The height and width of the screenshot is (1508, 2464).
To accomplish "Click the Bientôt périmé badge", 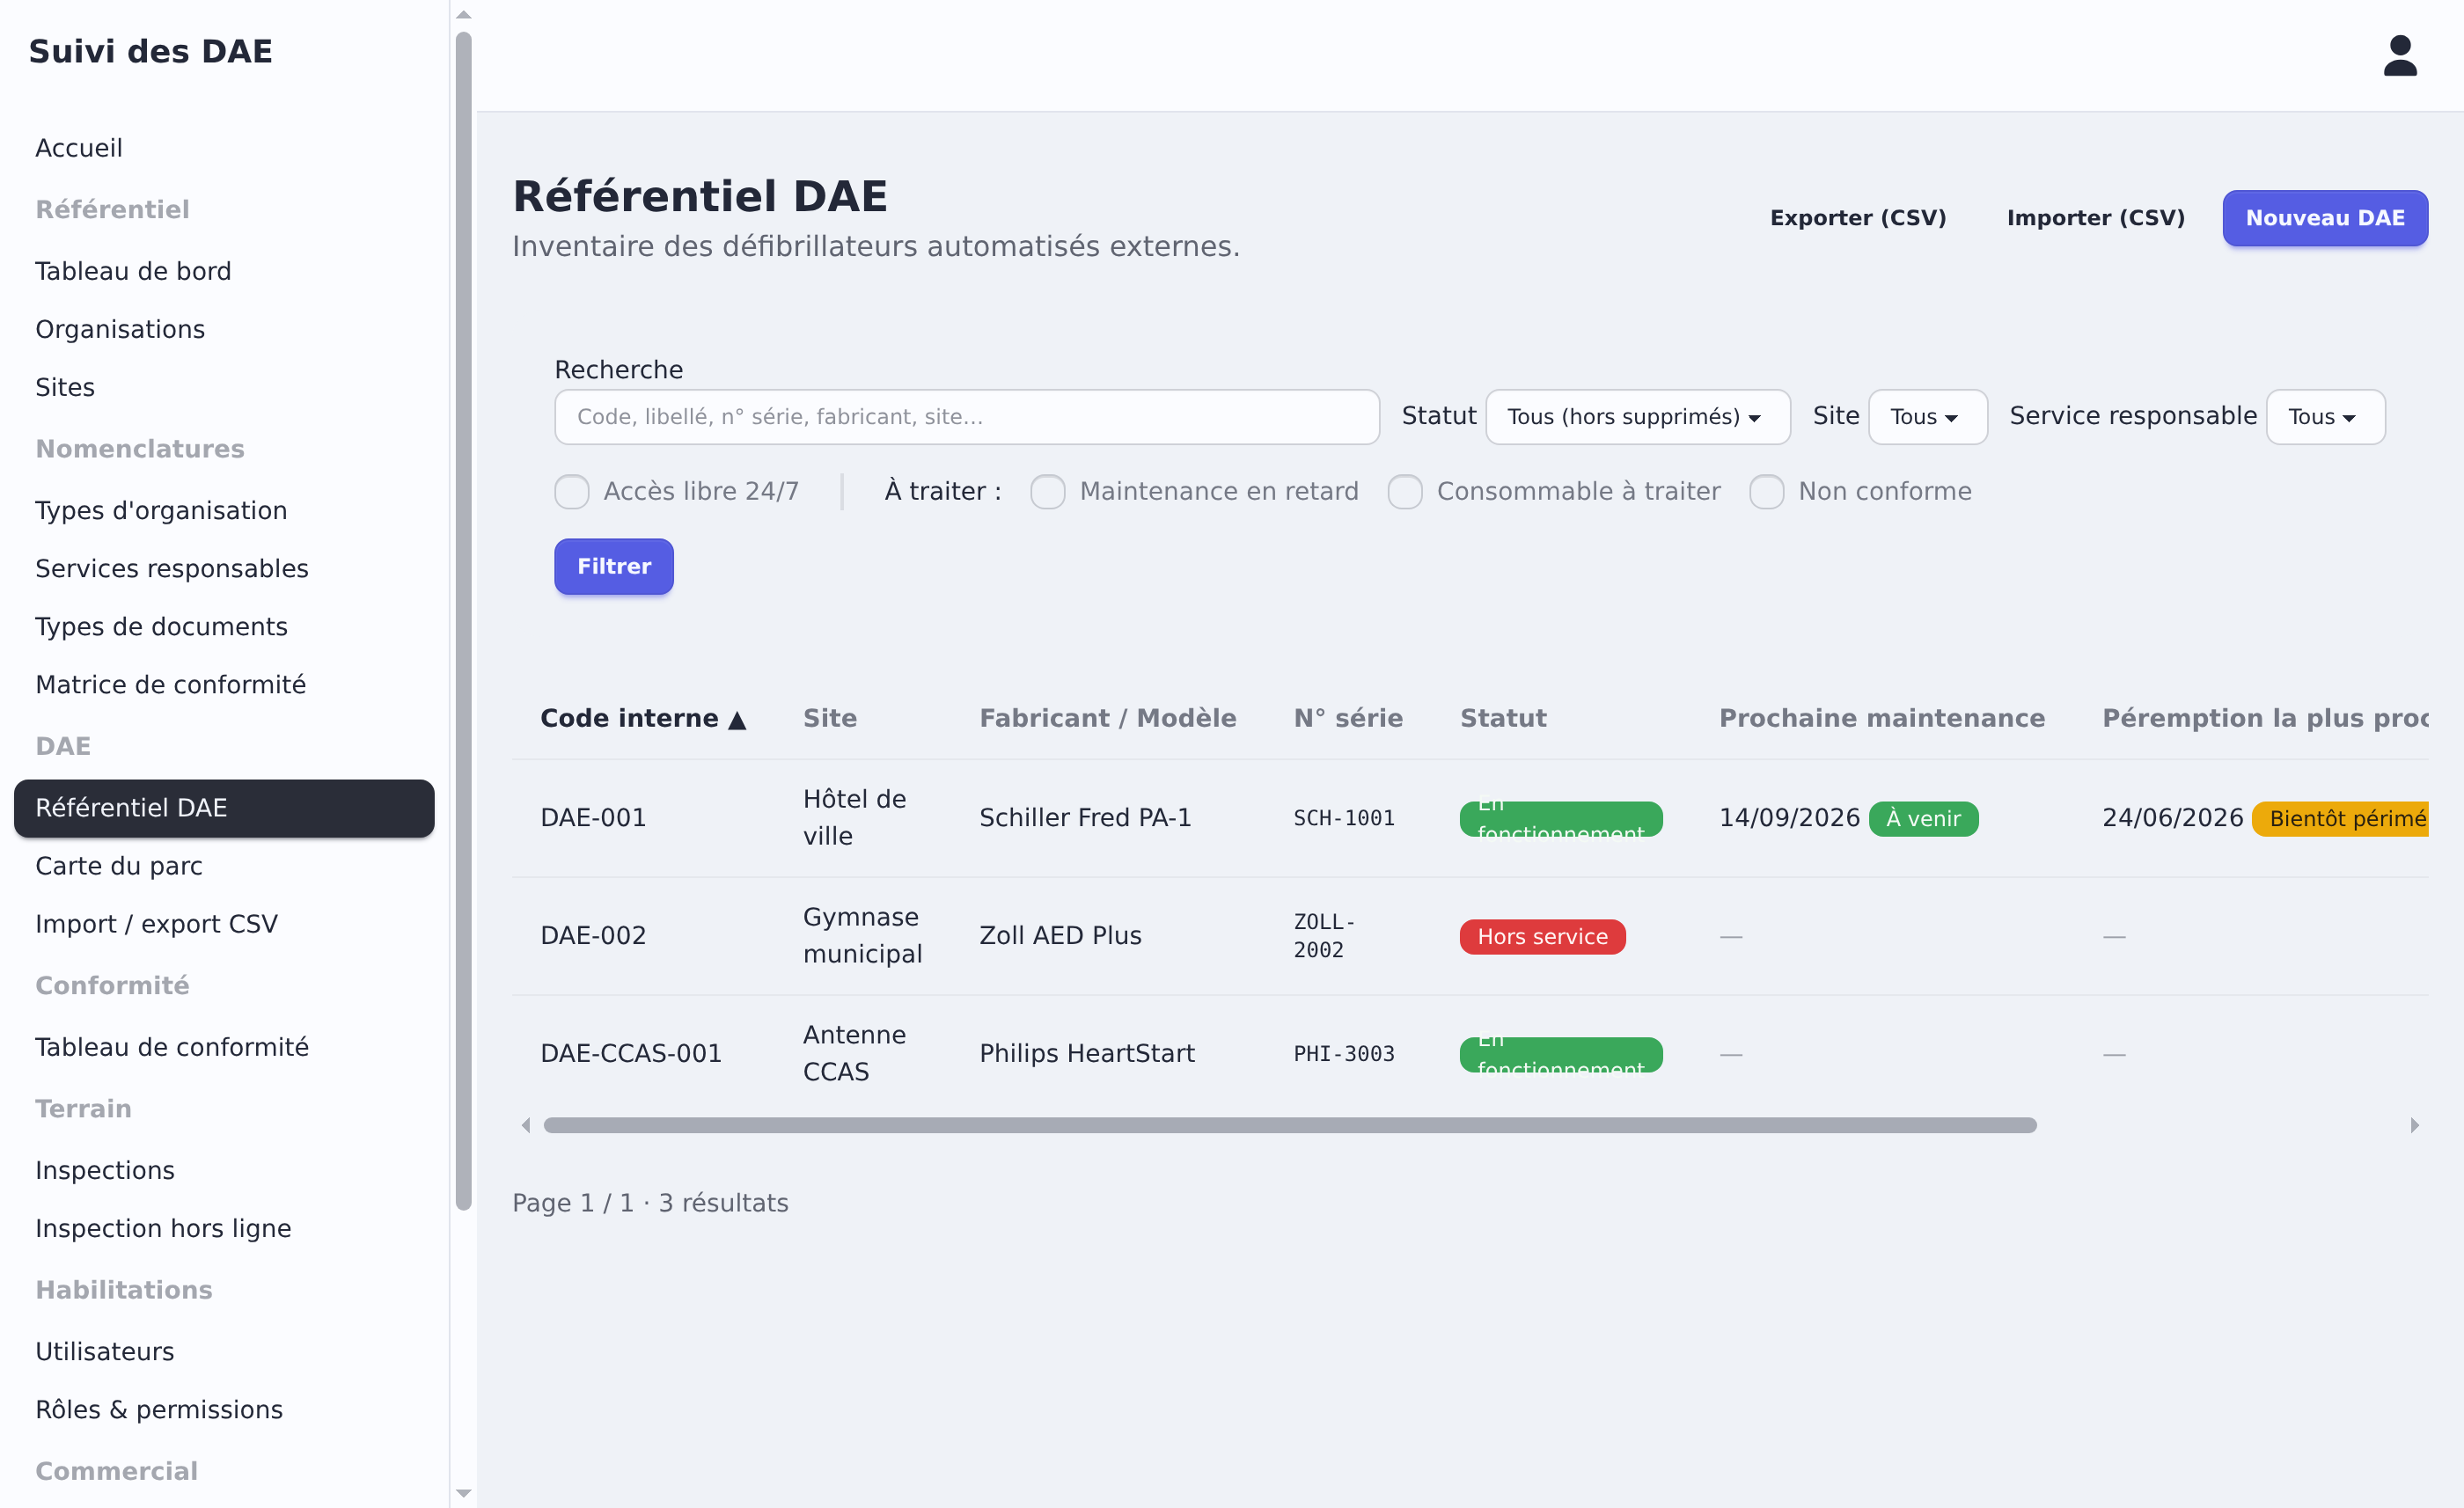I will (2340, 819).
